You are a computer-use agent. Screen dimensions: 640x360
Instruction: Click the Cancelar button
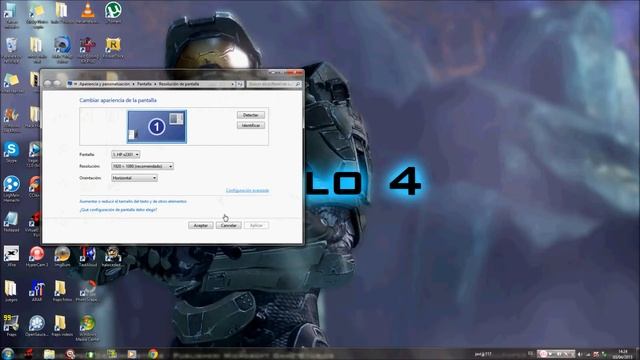[229, 225]
